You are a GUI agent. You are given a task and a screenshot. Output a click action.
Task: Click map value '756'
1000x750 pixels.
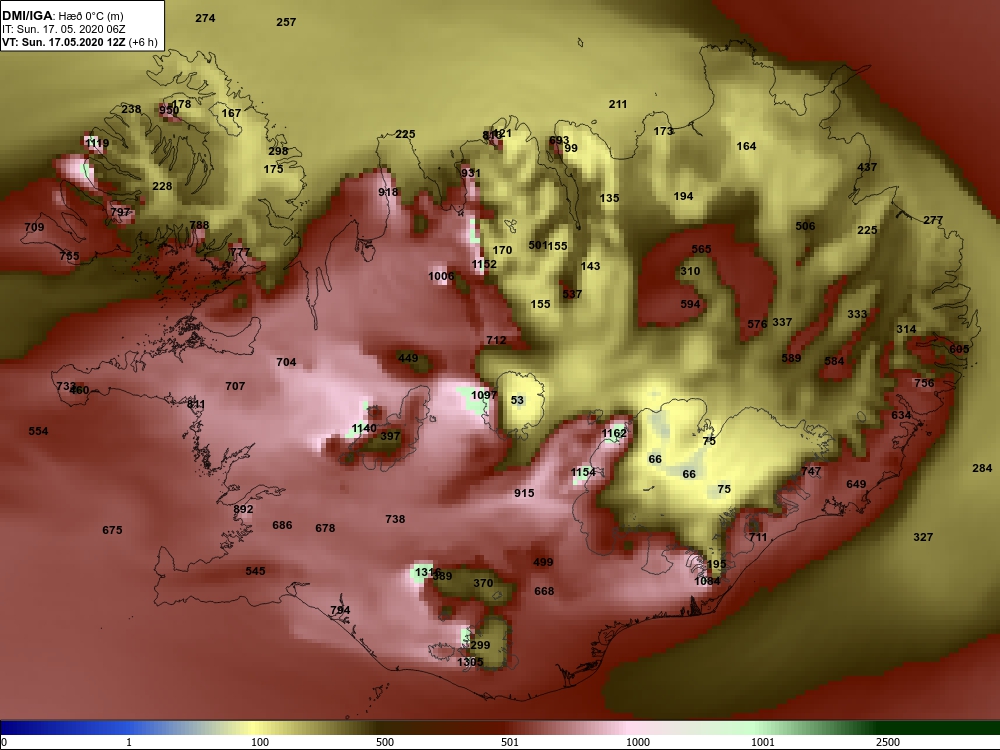coord(924,383)
